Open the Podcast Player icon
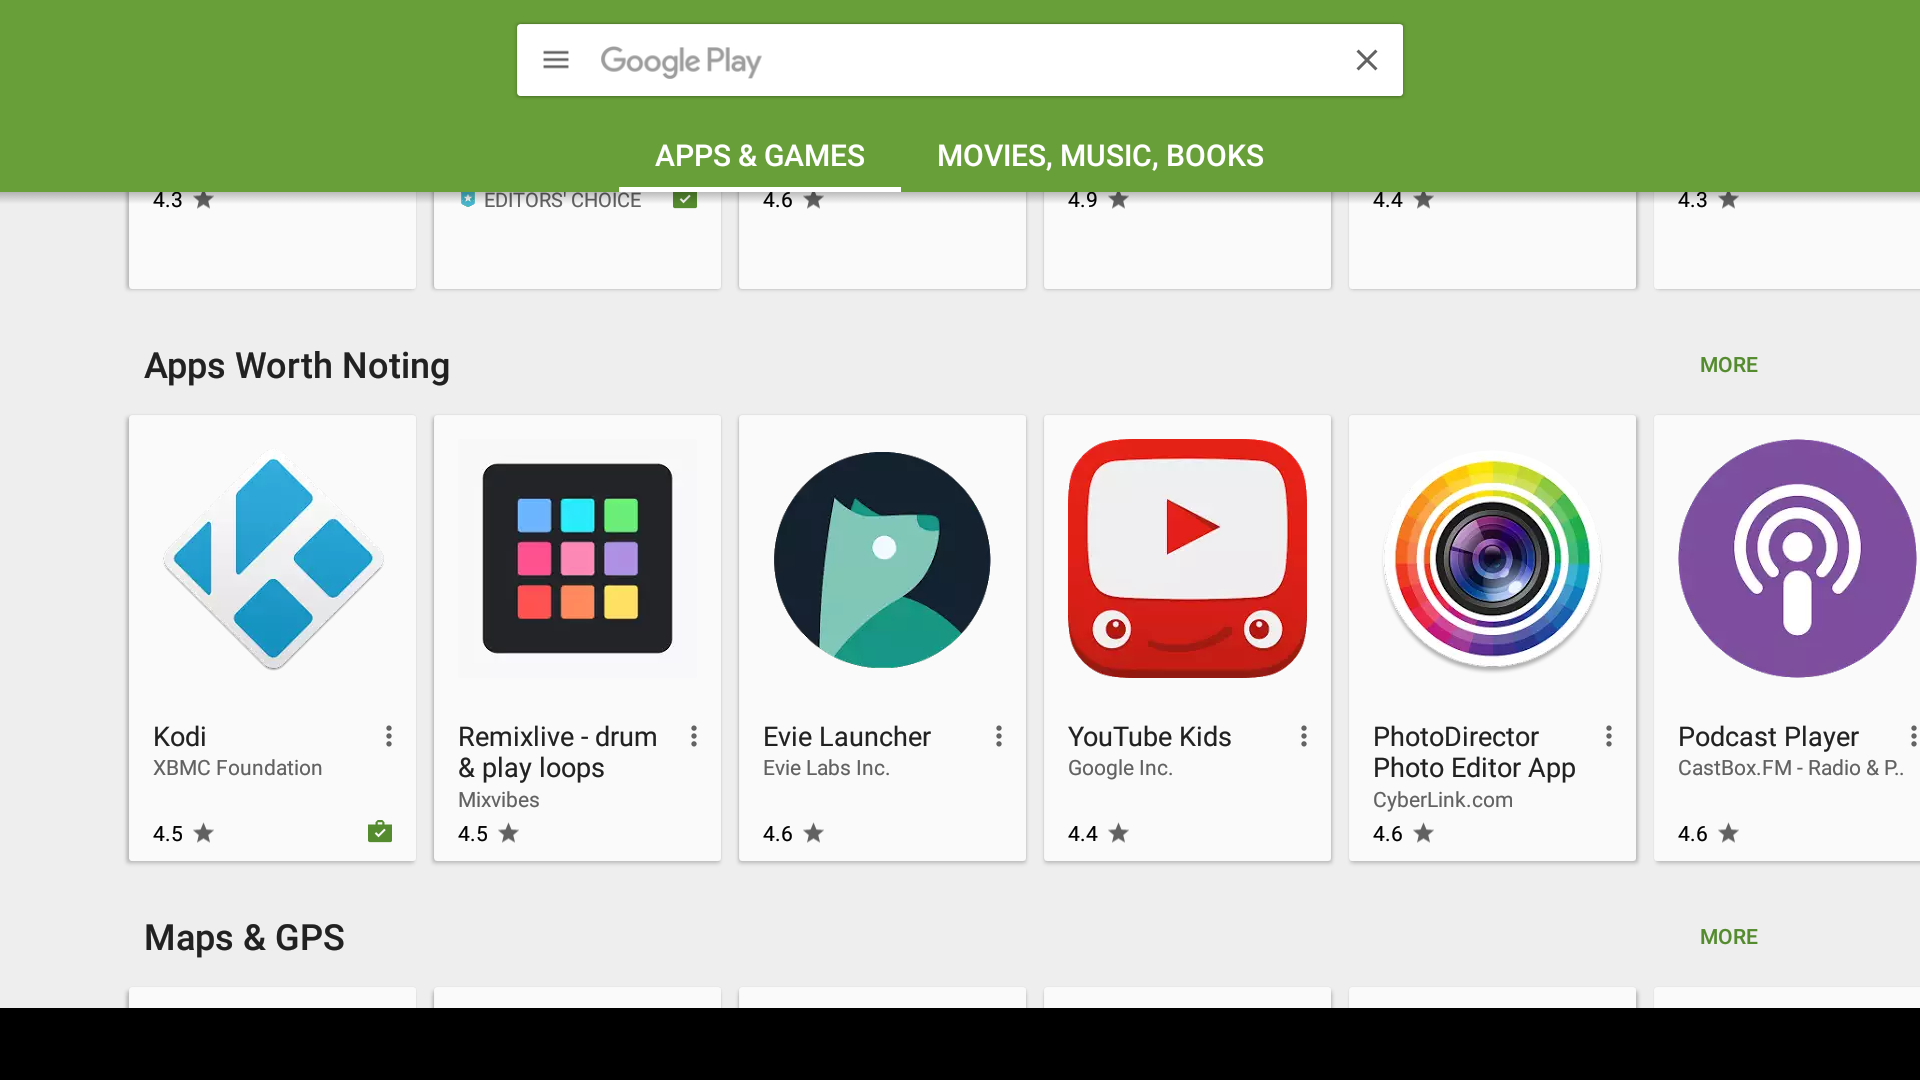 1796,559
